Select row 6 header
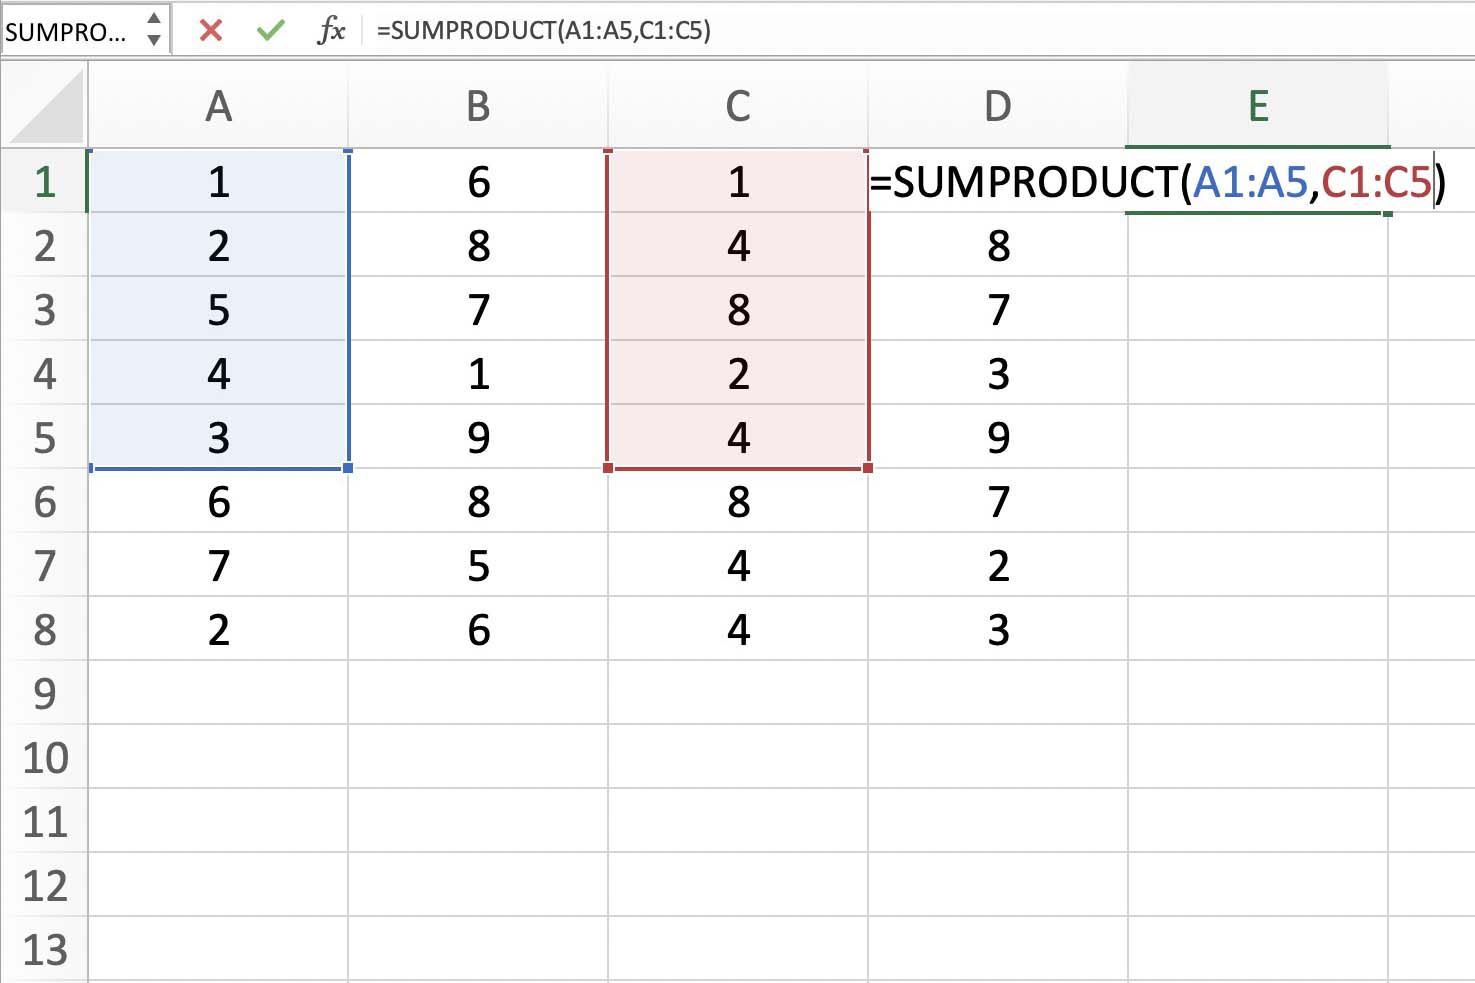 point(44,503)
